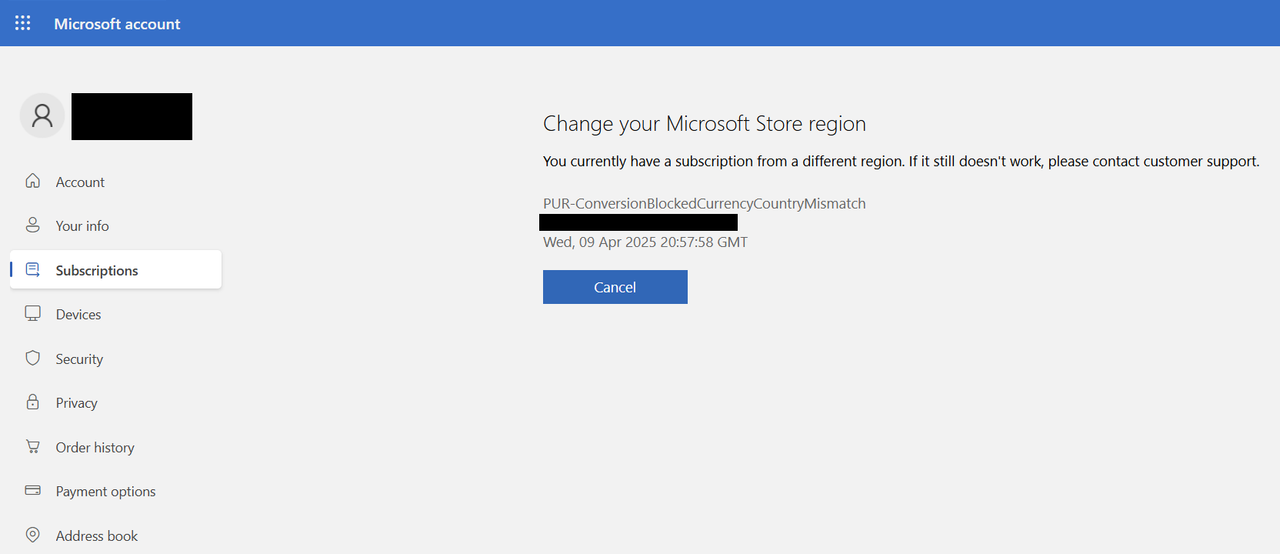Screen dimensions: 1280x554
Task: Click the 'Change your Microsoft Store region' heading
Action: pos(704,124)
